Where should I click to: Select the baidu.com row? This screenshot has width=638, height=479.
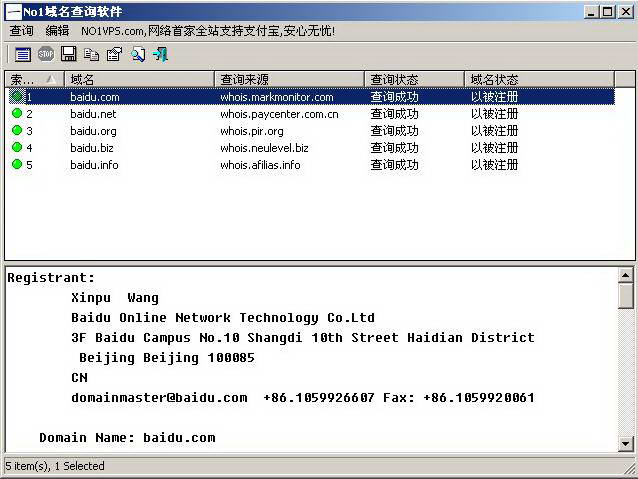(311, 97)
